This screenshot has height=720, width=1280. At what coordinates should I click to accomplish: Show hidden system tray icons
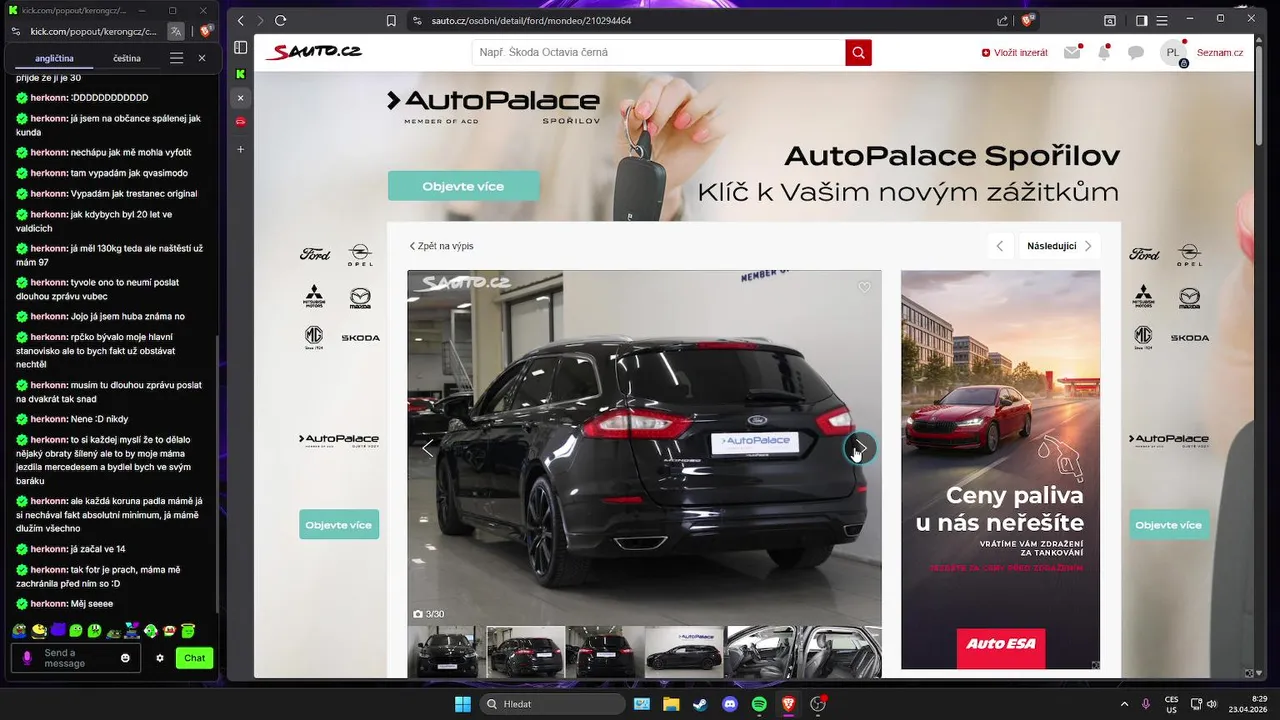pos(1124,704)
